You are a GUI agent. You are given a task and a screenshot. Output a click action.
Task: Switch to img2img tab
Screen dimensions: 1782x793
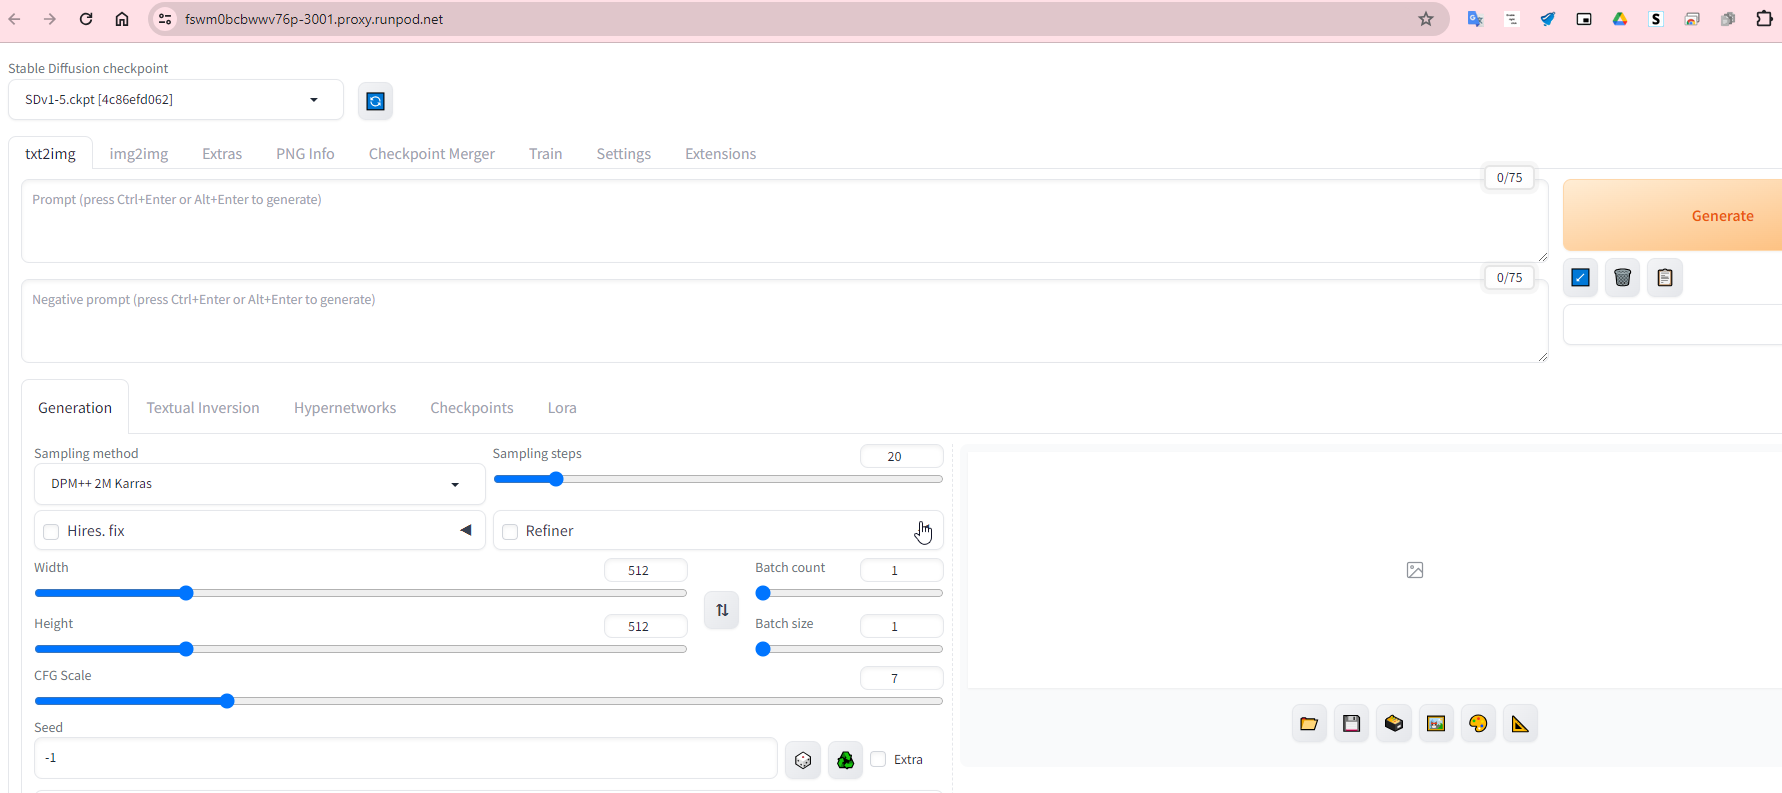tap(139, 154)
